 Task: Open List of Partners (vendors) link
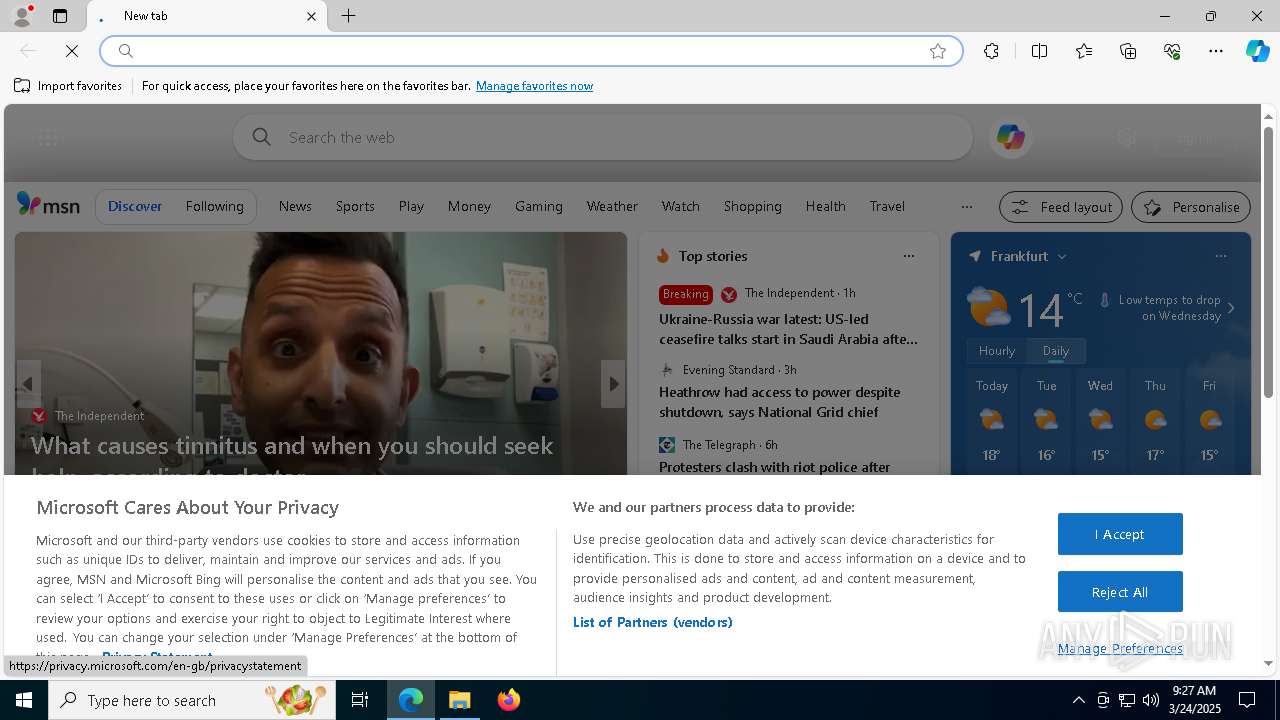coord(652,622)
